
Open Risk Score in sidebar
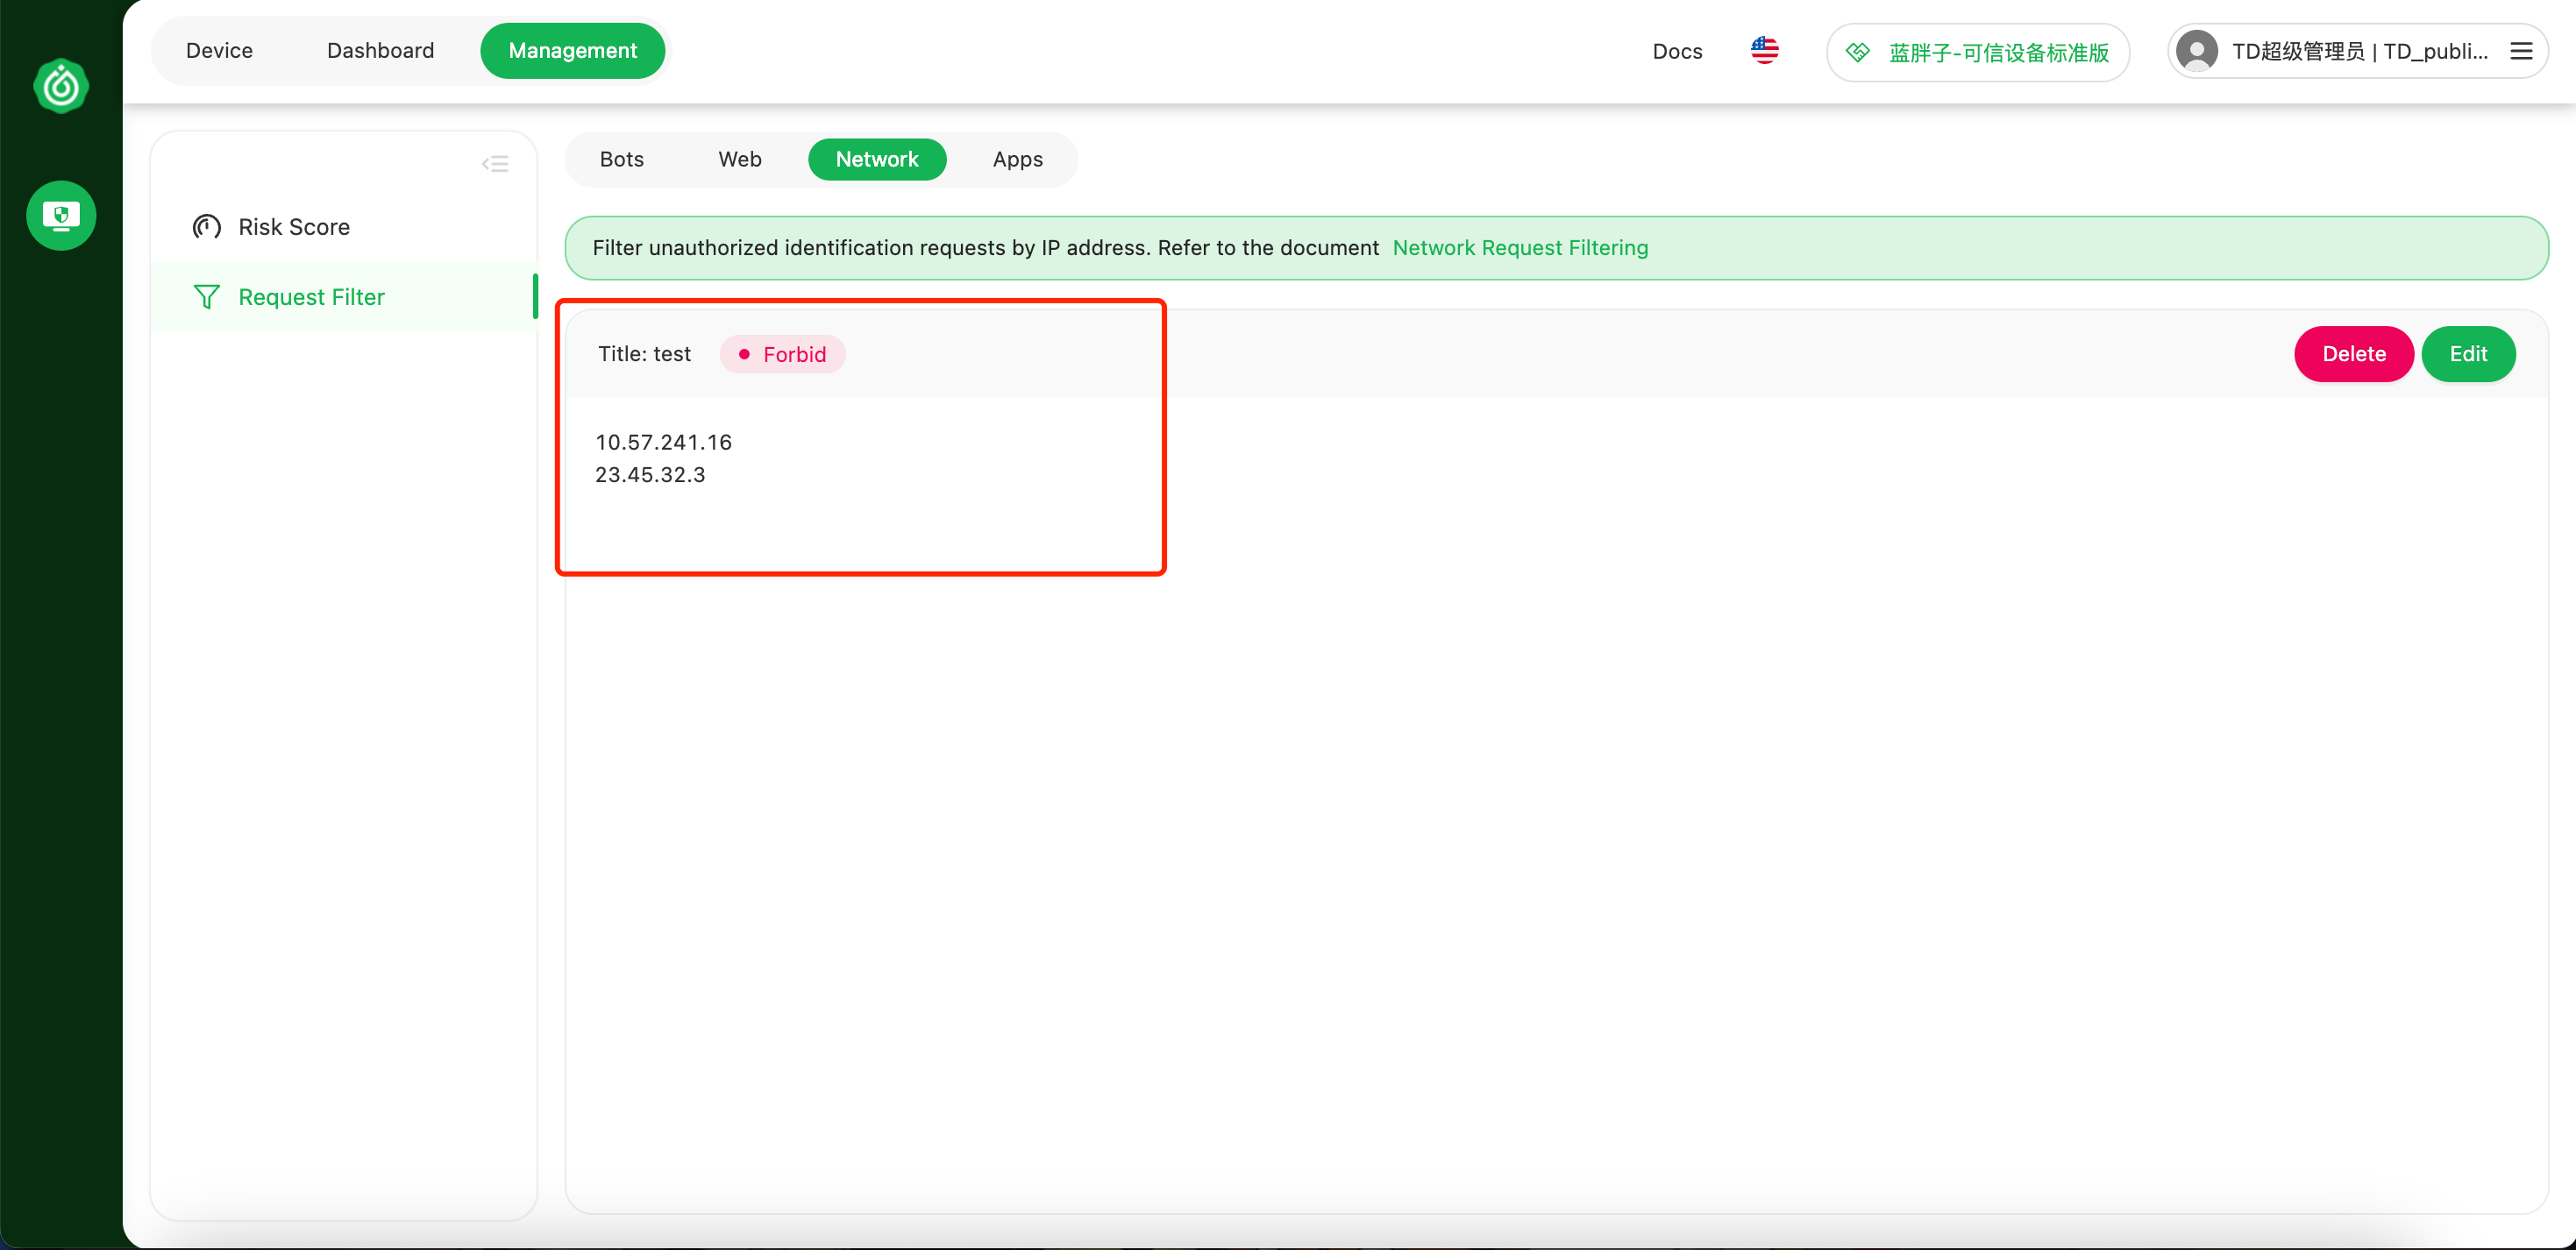344,227
